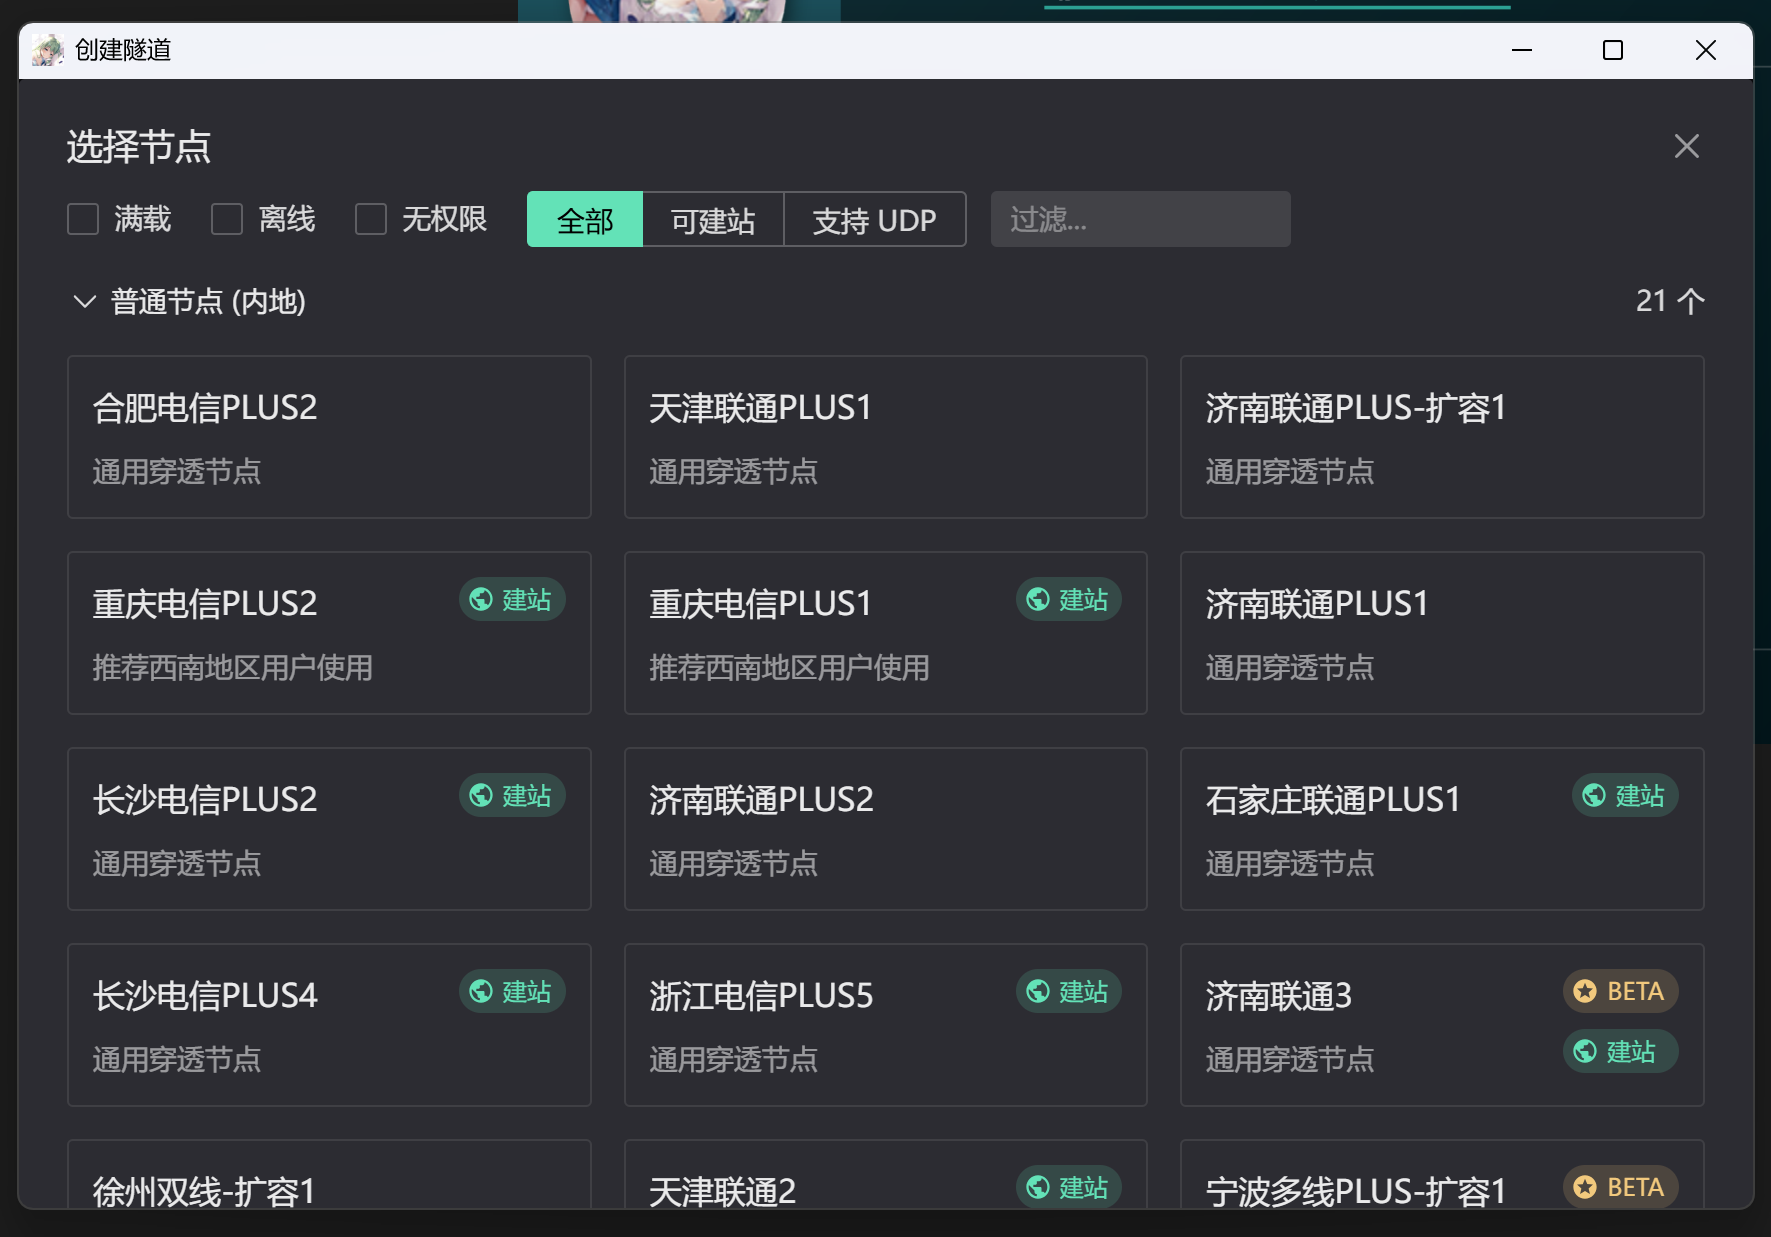1771x1237 pixels.
Task: Click the BETA star badge on 济南联通3
Action: click(1619, 992)
